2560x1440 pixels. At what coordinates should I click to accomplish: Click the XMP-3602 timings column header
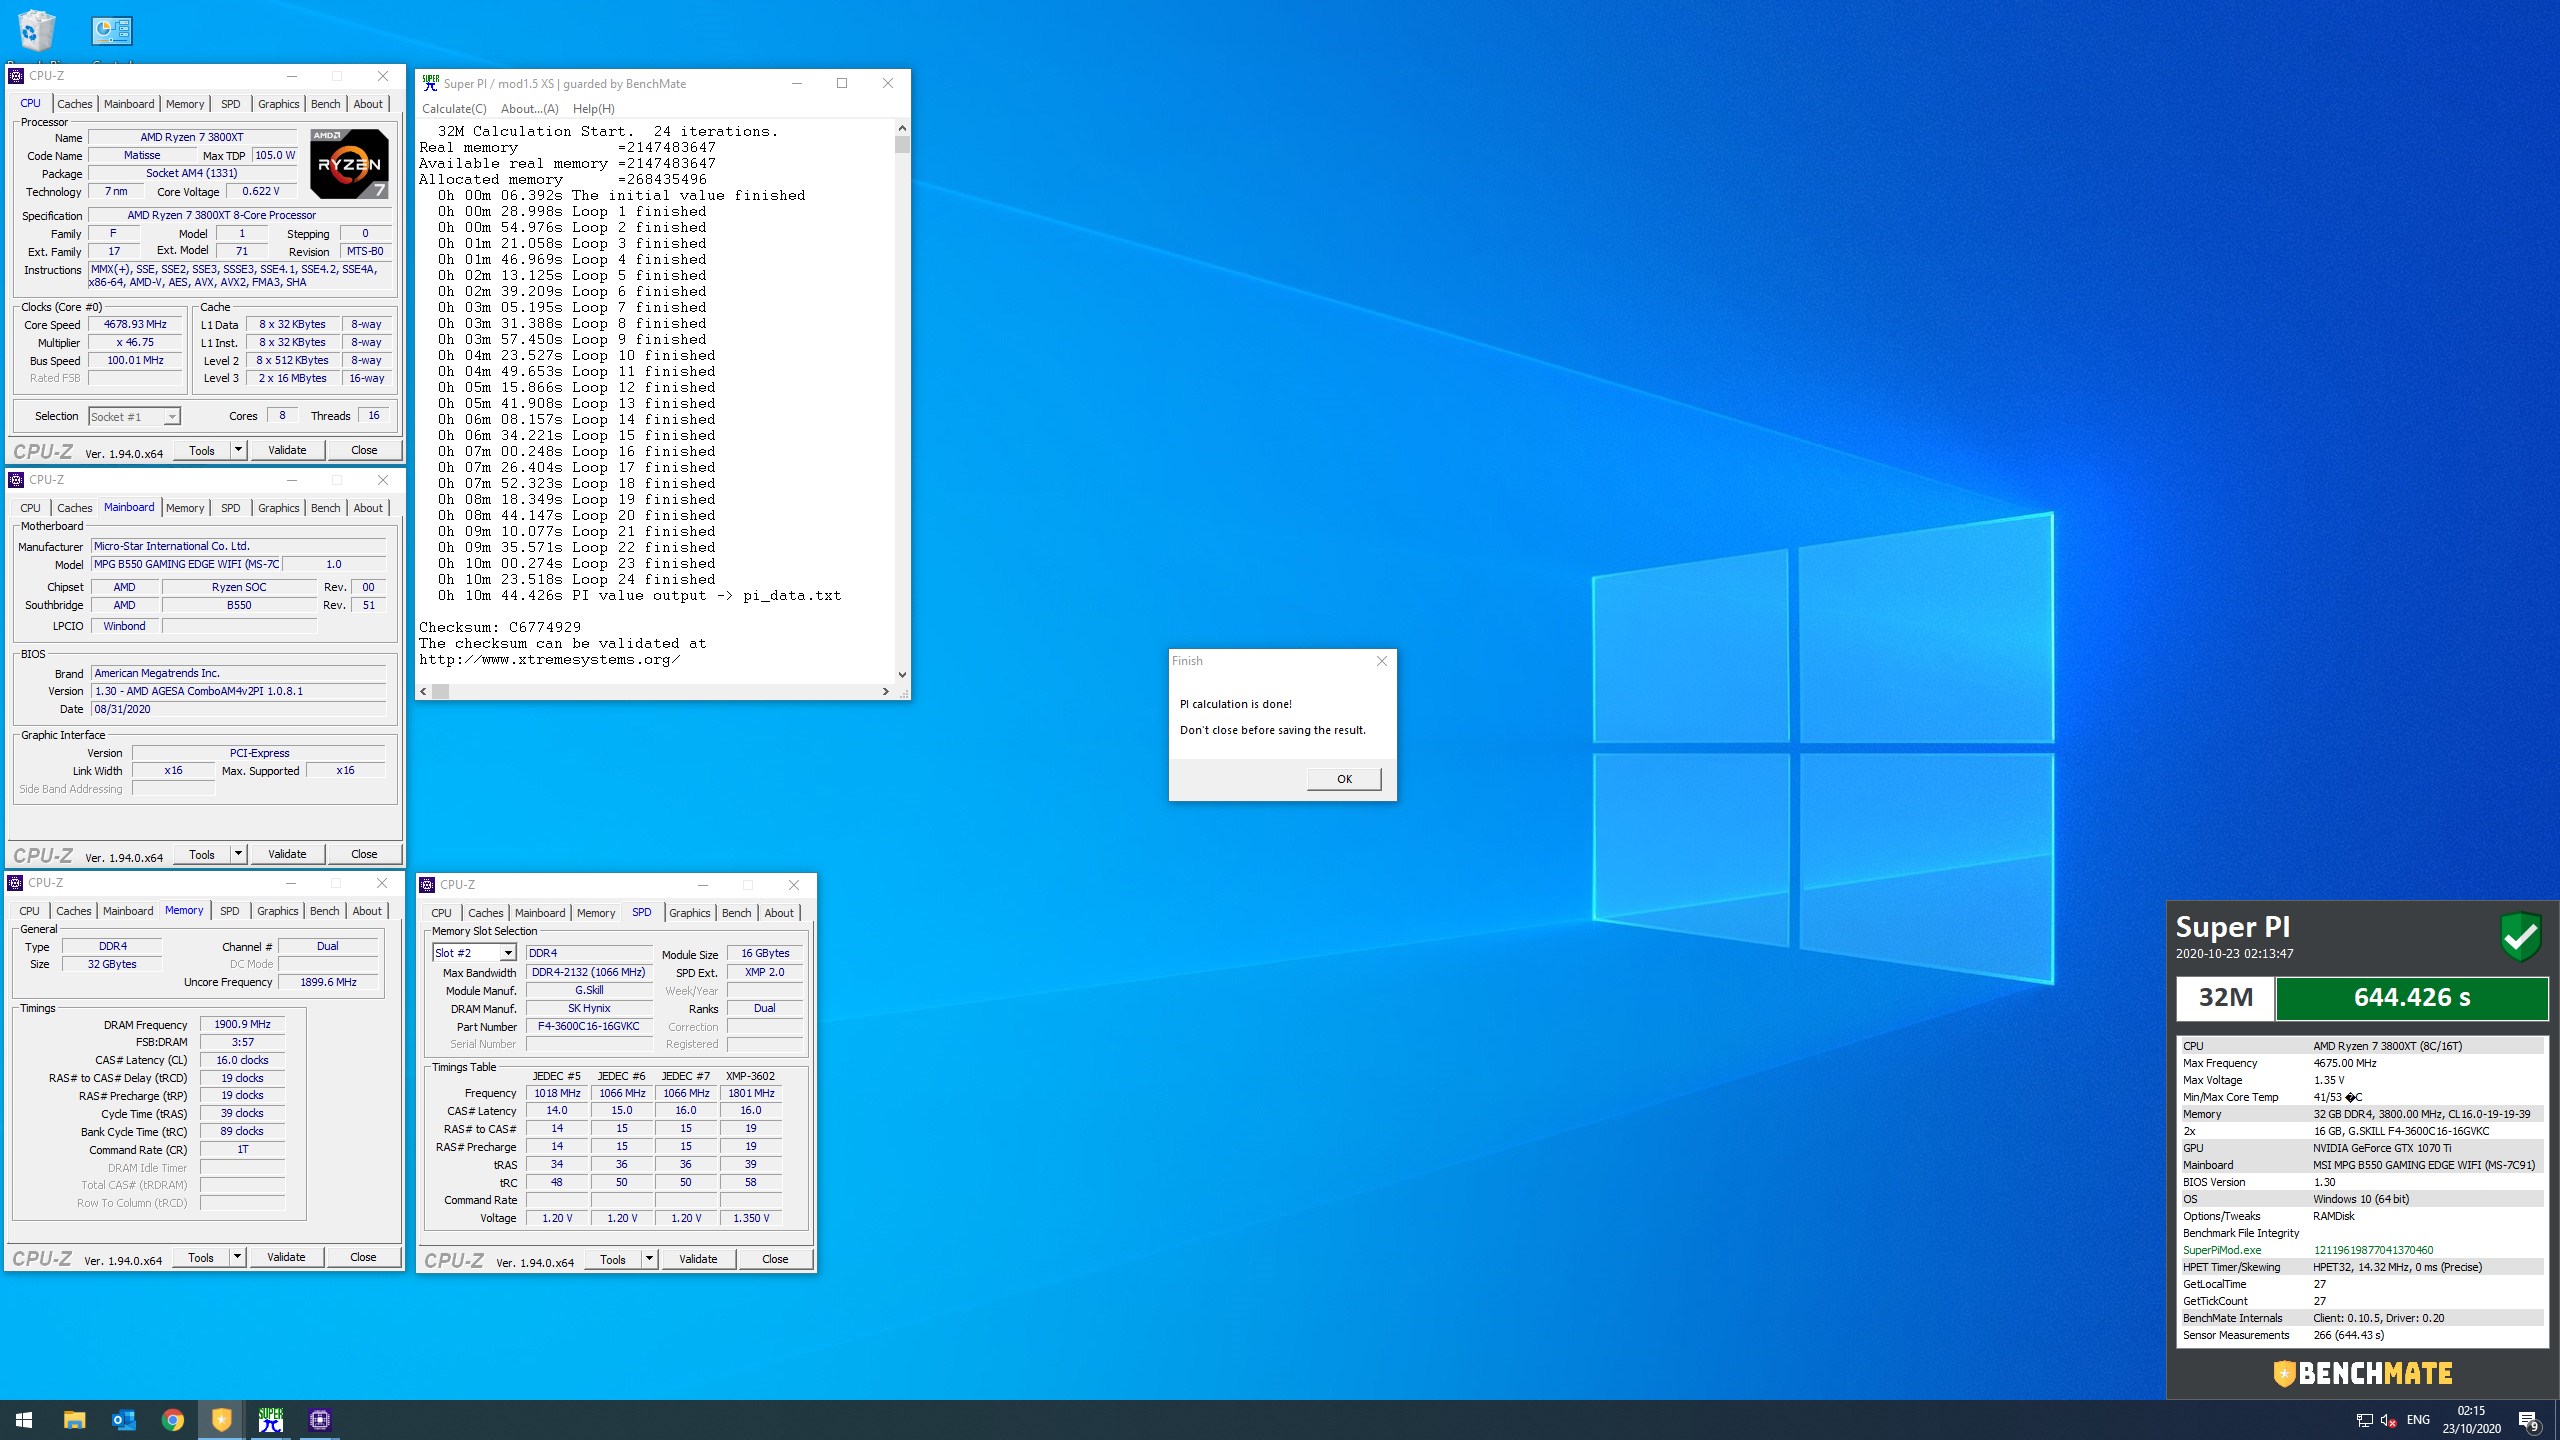click(x=750, y=1076)
